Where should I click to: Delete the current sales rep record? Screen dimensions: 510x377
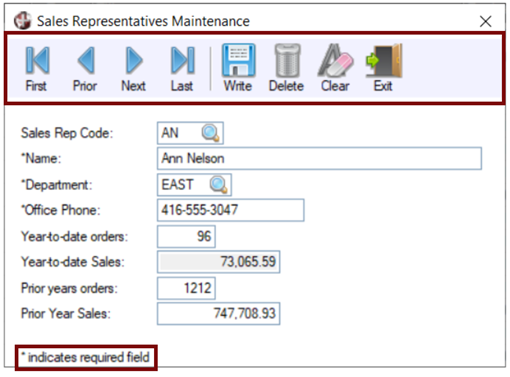click(x=286, y=69)
